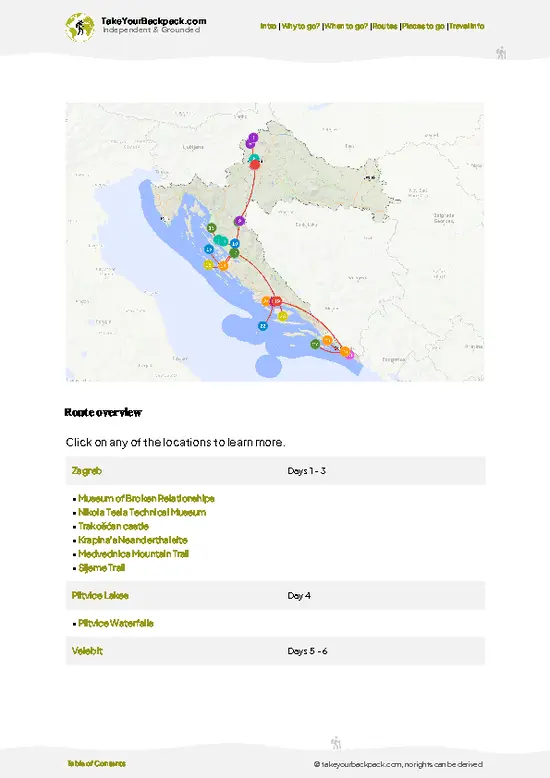The width and height of the screenshot is (550, 778).
Task: Open Medvednica Mountain Trail link
Action: click(134, 554)
